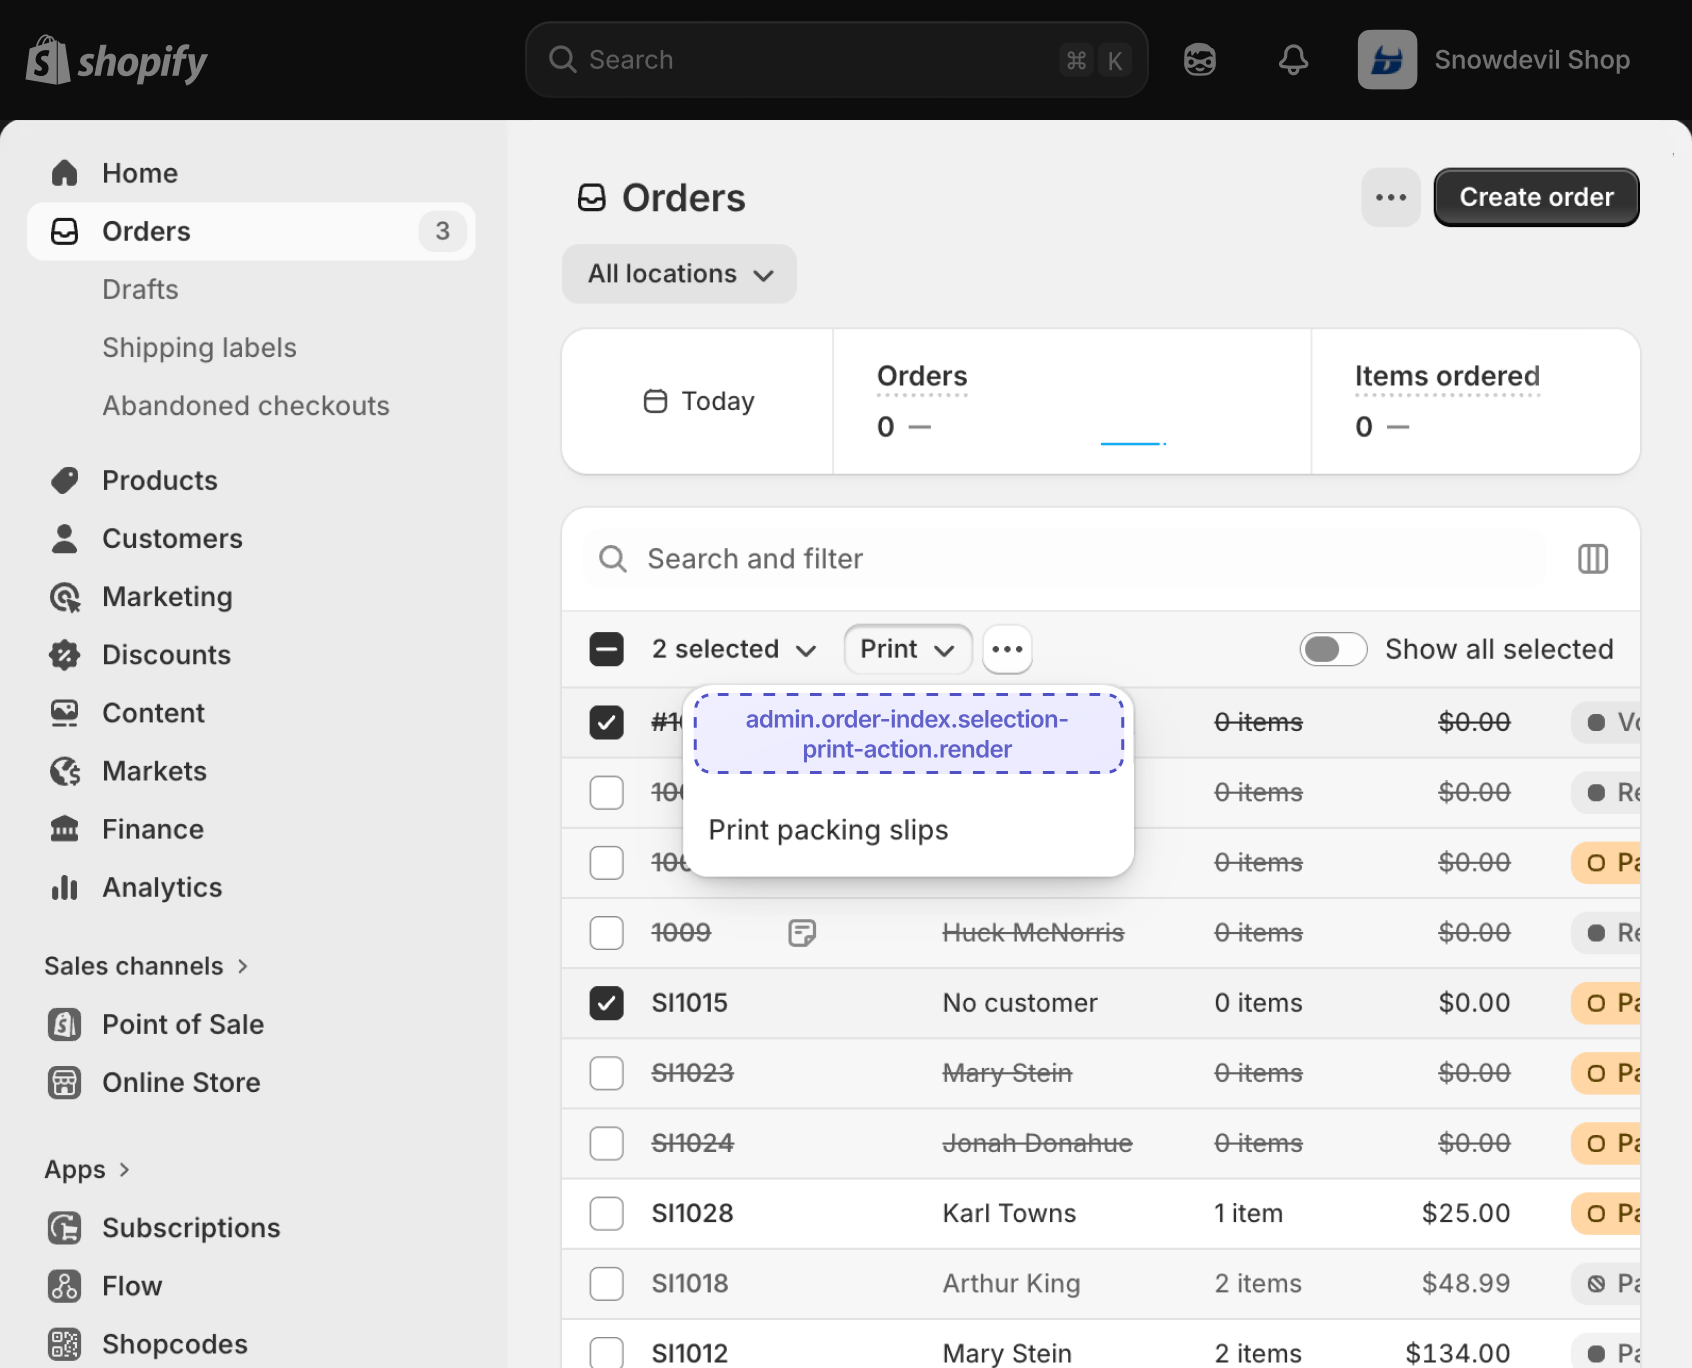Click the Analytics bar chart icon
The height and width of the screenshot is (1368, 1692).
tap(65, 887)
